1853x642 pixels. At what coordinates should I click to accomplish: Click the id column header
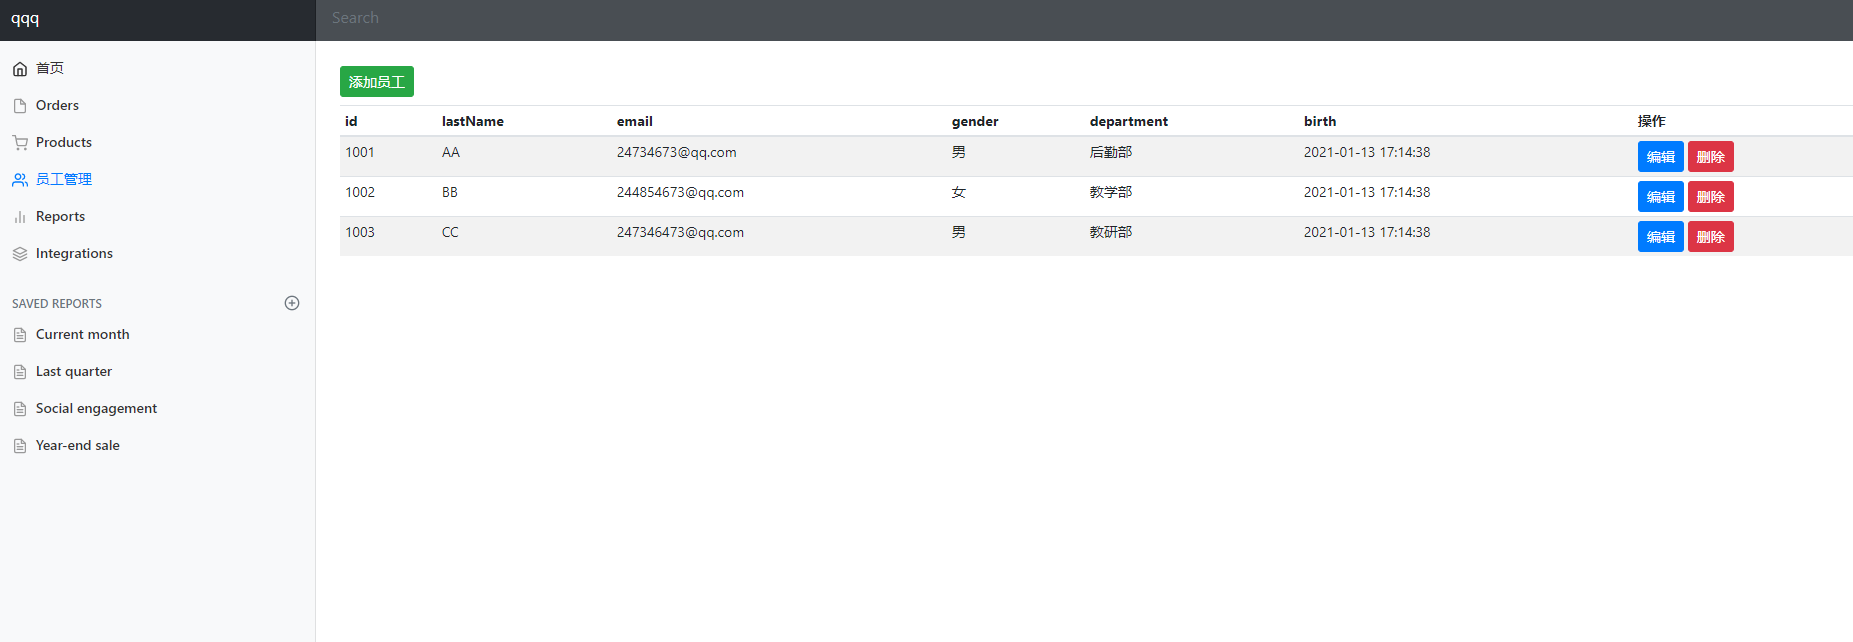coord(351,121)
